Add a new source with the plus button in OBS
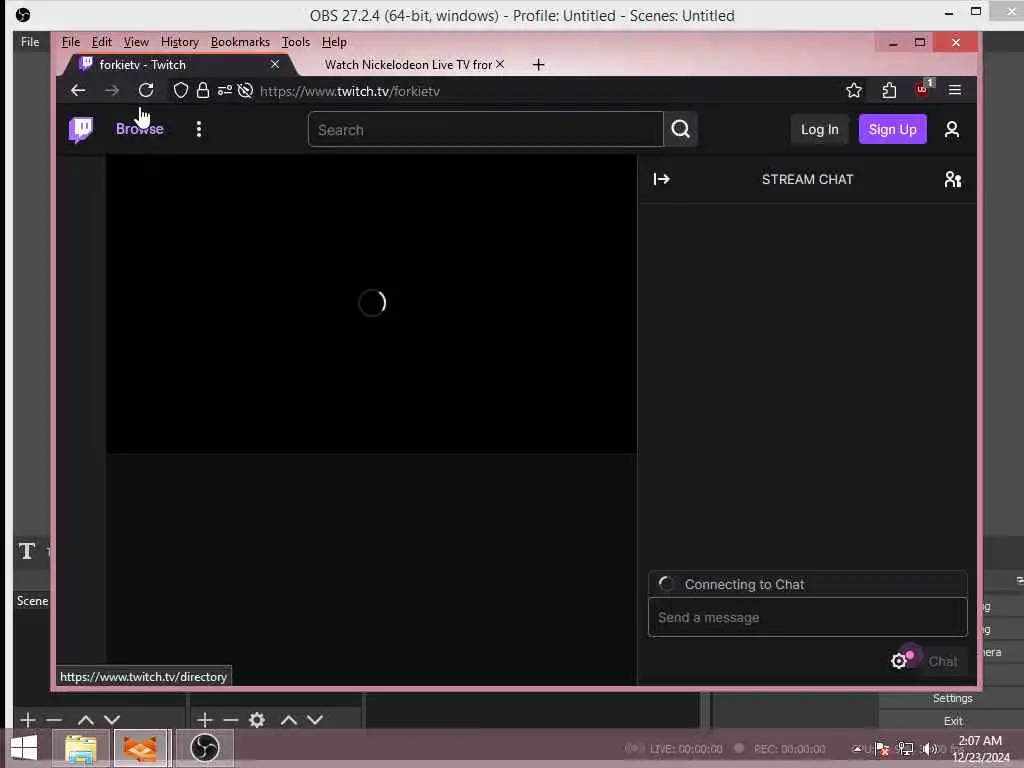Image resolution: width=1024 pixels, height=768 pixels. pyautogui.click(x=204, y=720)
